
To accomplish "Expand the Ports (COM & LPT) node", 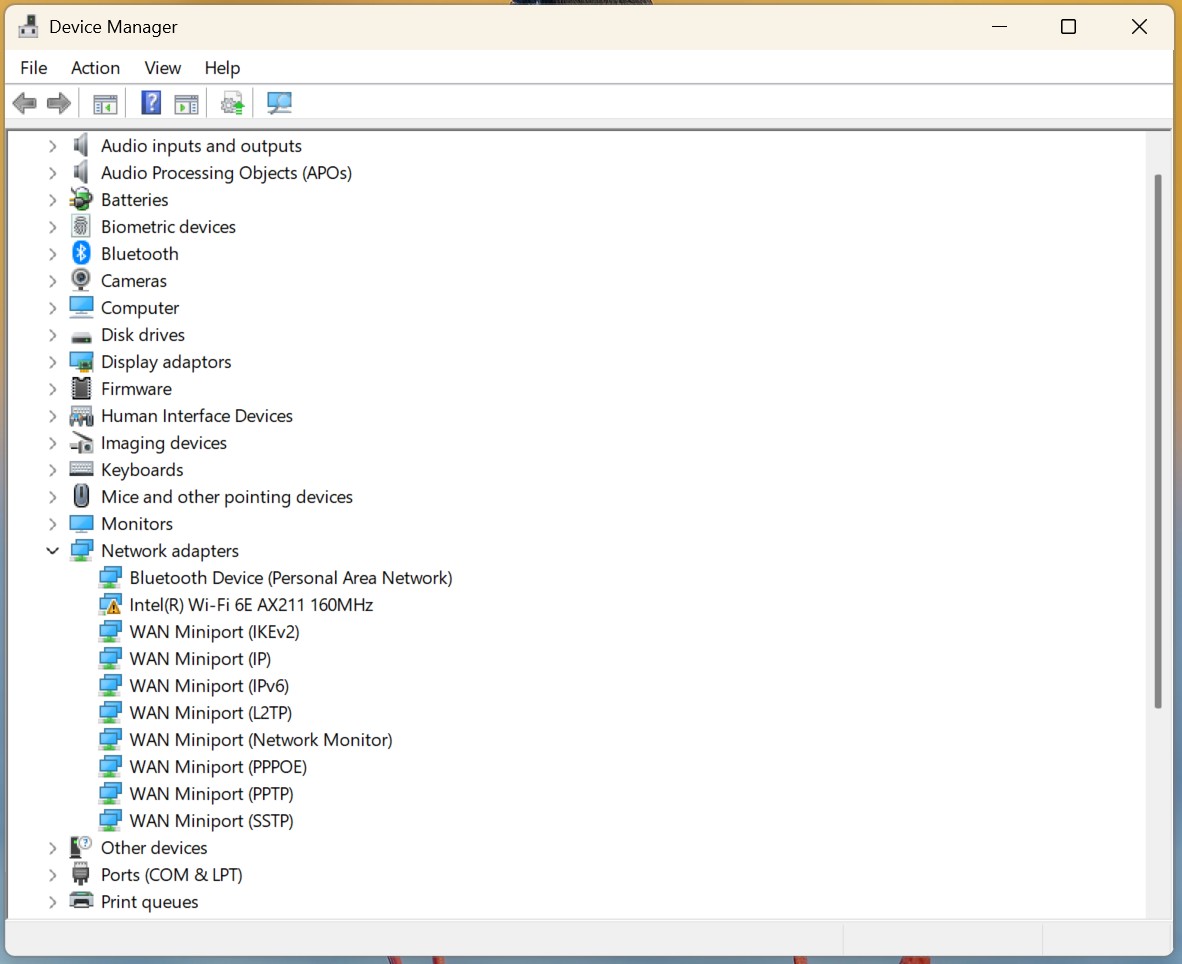I will [x=53, y=874].
